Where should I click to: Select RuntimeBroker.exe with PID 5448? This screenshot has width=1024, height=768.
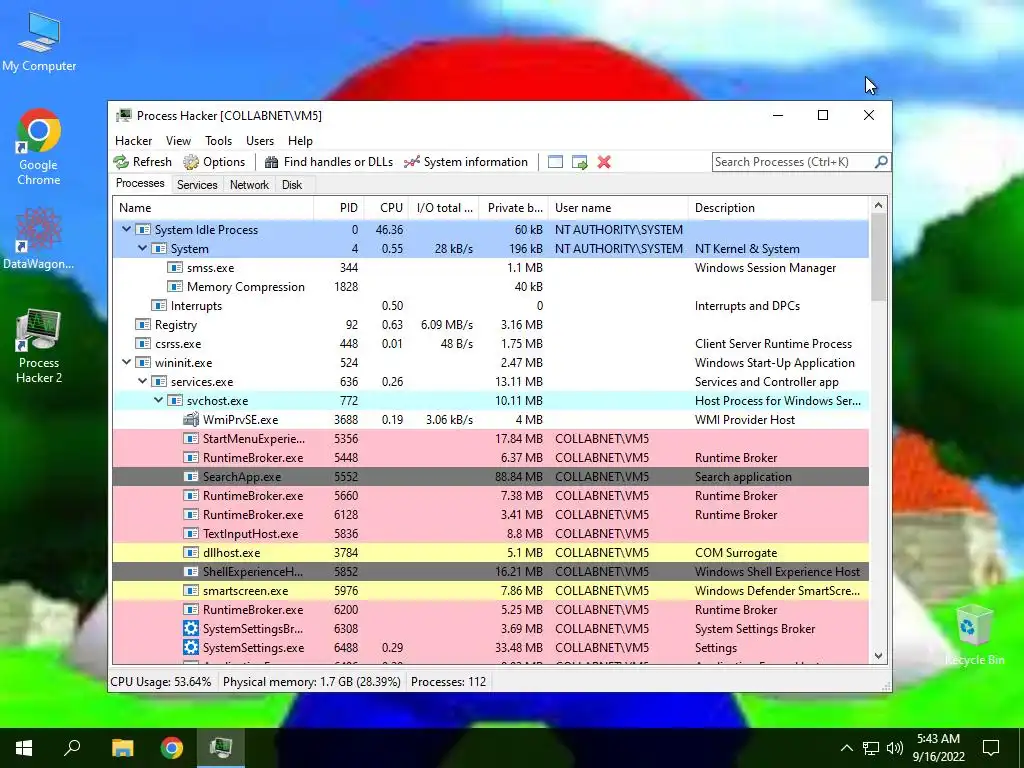[x=491, y=458]
